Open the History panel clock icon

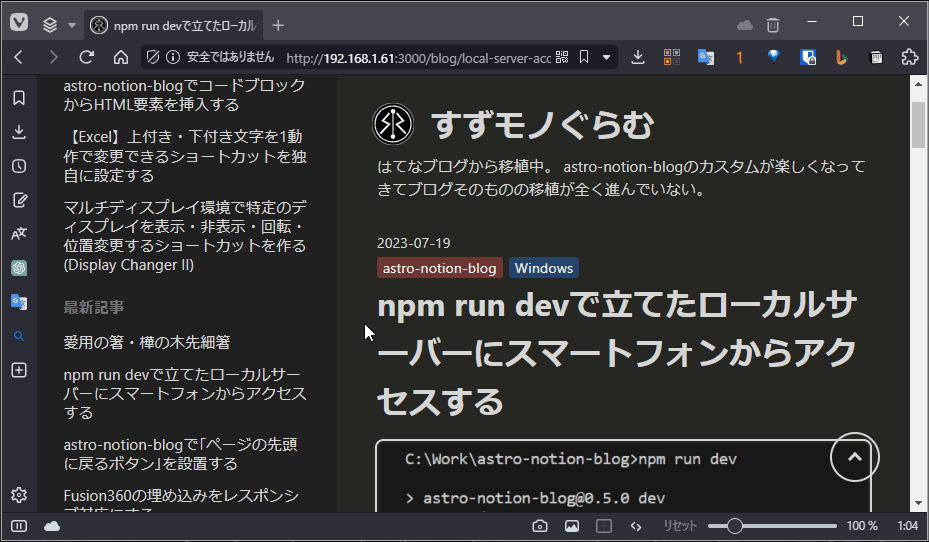(x=19, y=166)
